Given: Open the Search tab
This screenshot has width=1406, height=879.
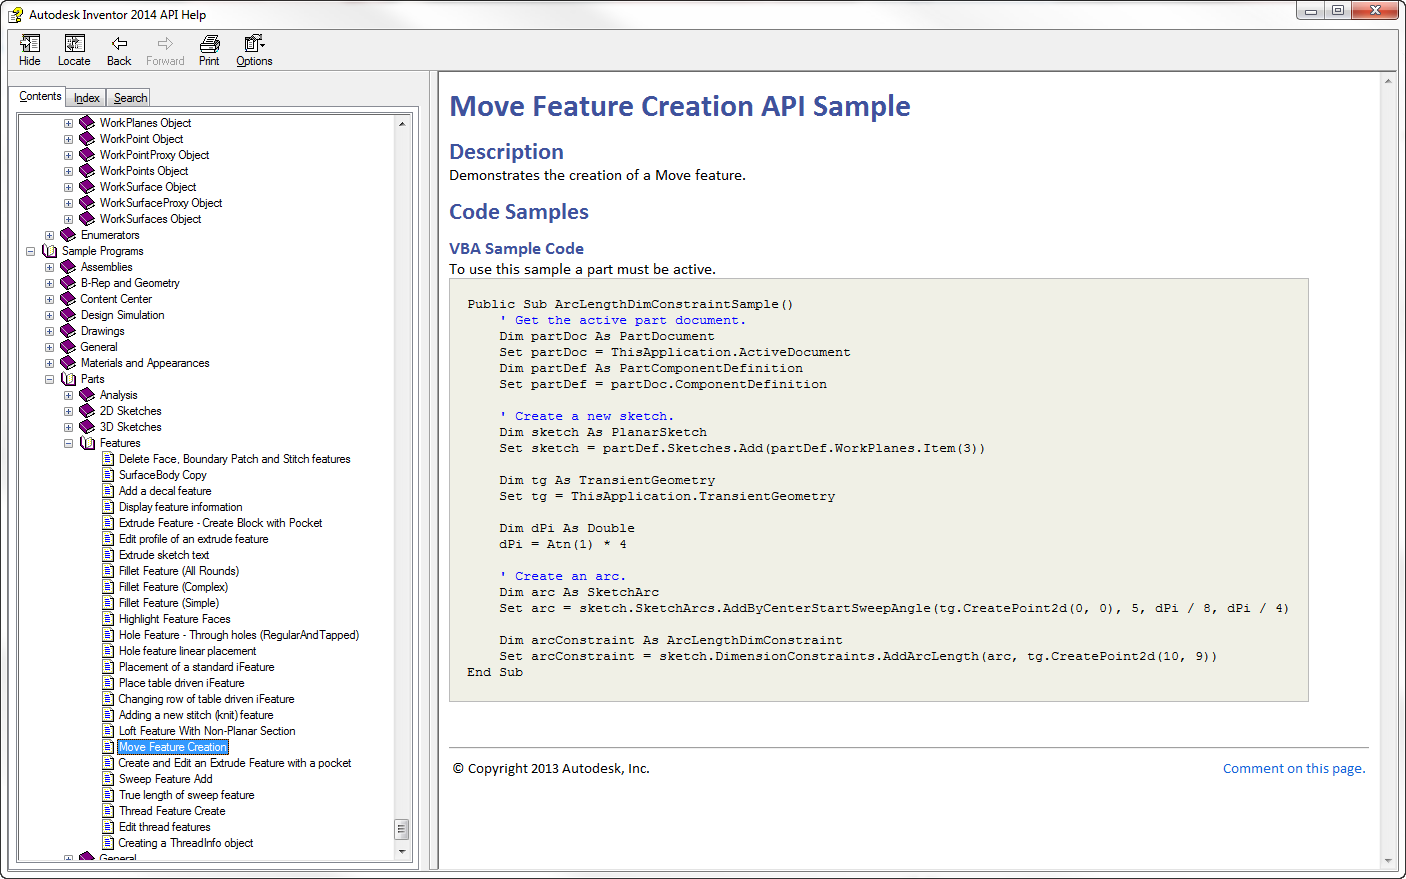Looking at the screenshot, I should click(x=130, y=97).
